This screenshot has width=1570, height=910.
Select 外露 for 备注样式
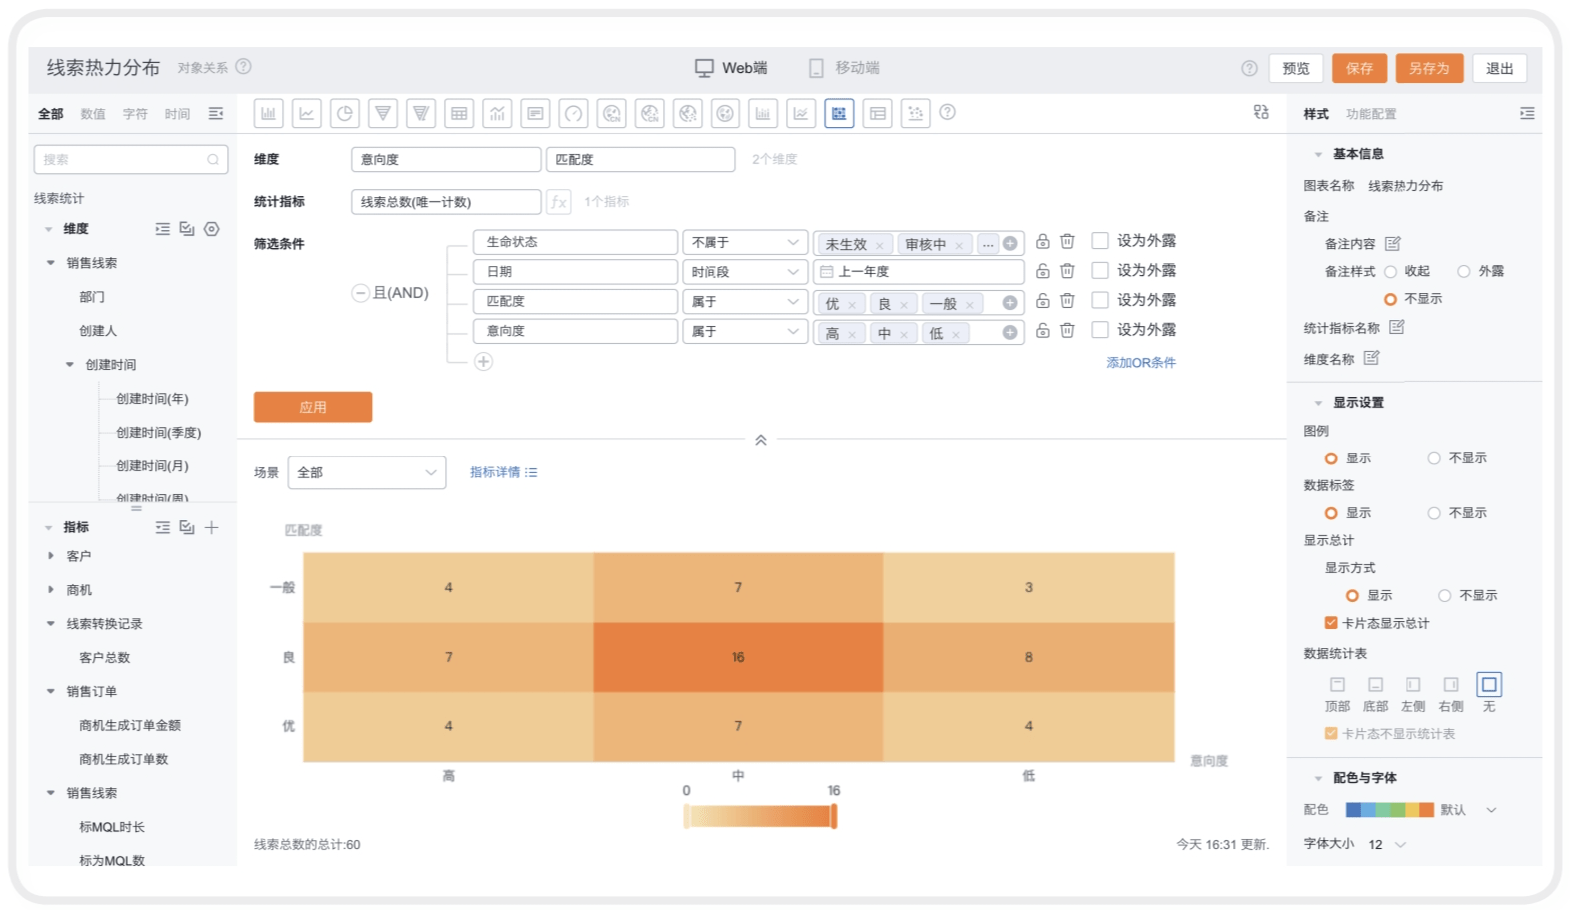coord(1463,272)
